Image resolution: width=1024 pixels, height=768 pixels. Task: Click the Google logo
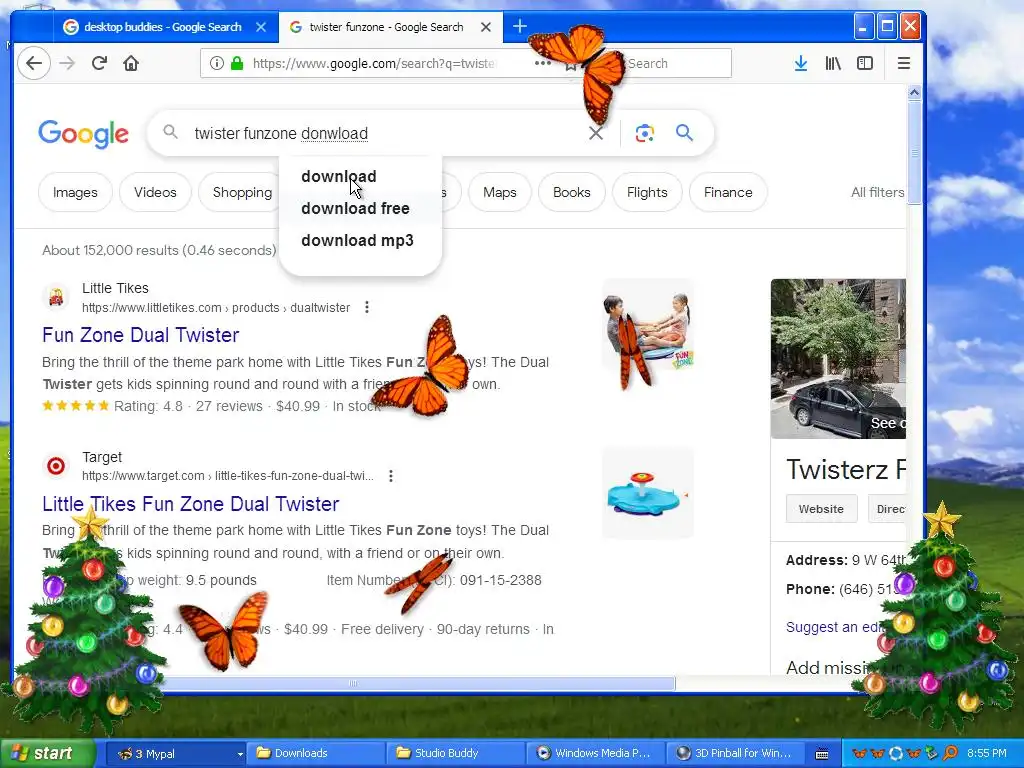click(84, 134)
